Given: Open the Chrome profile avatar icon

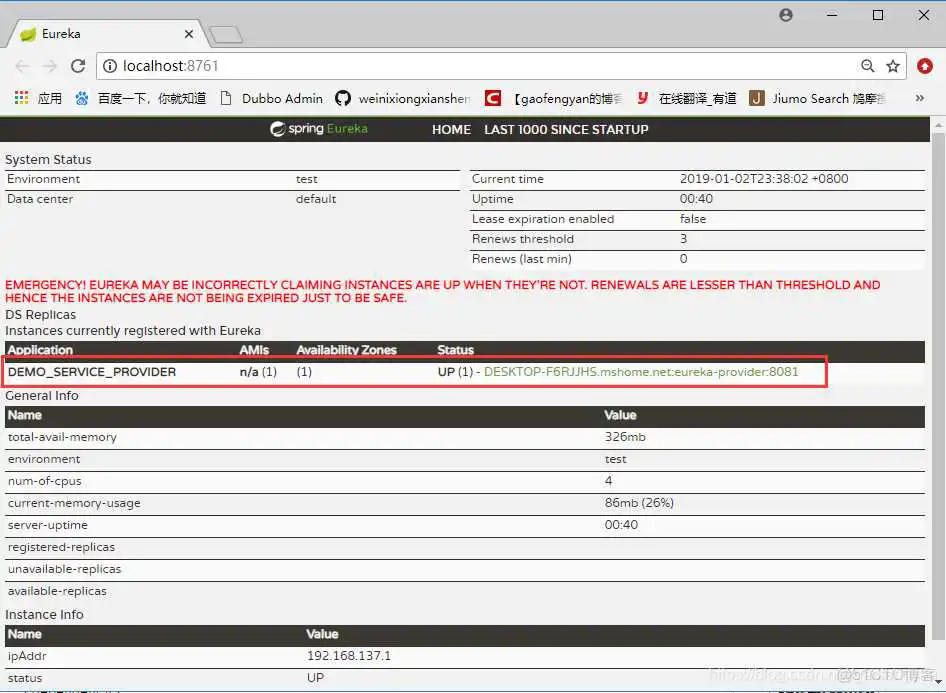Looking at the screenshot, I should pyautogui.click(x=786, y=15).
